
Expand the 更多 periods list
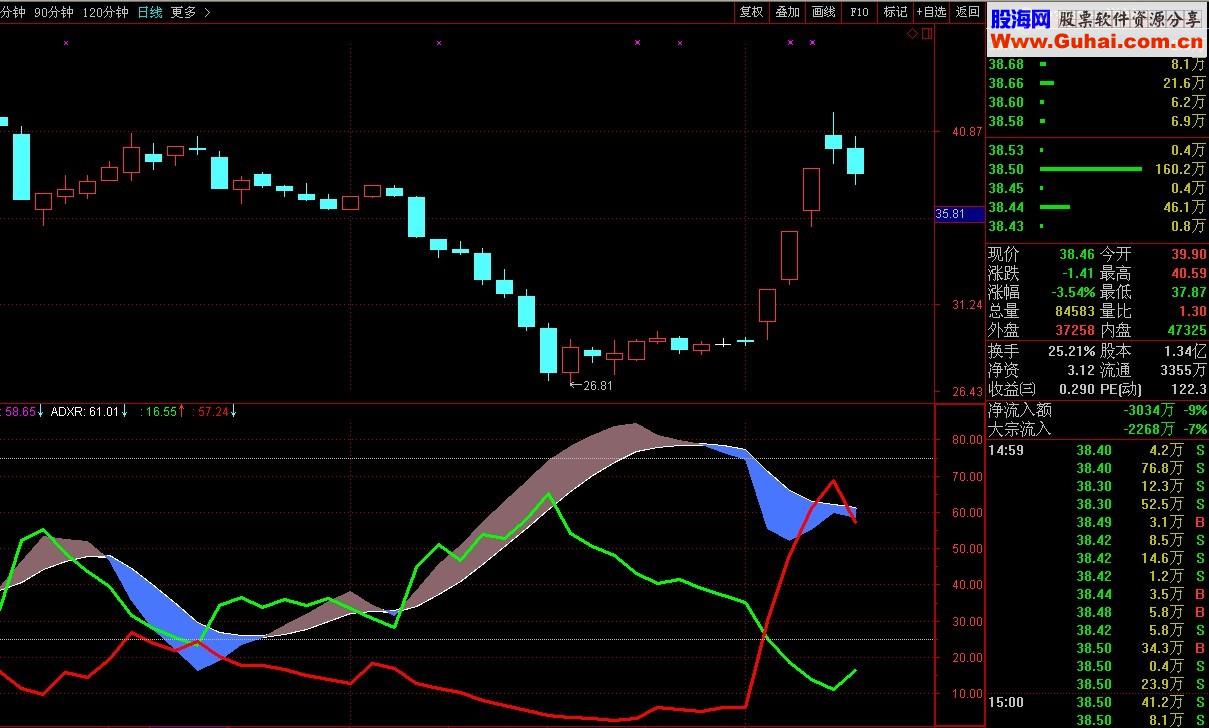coord(190,12)
